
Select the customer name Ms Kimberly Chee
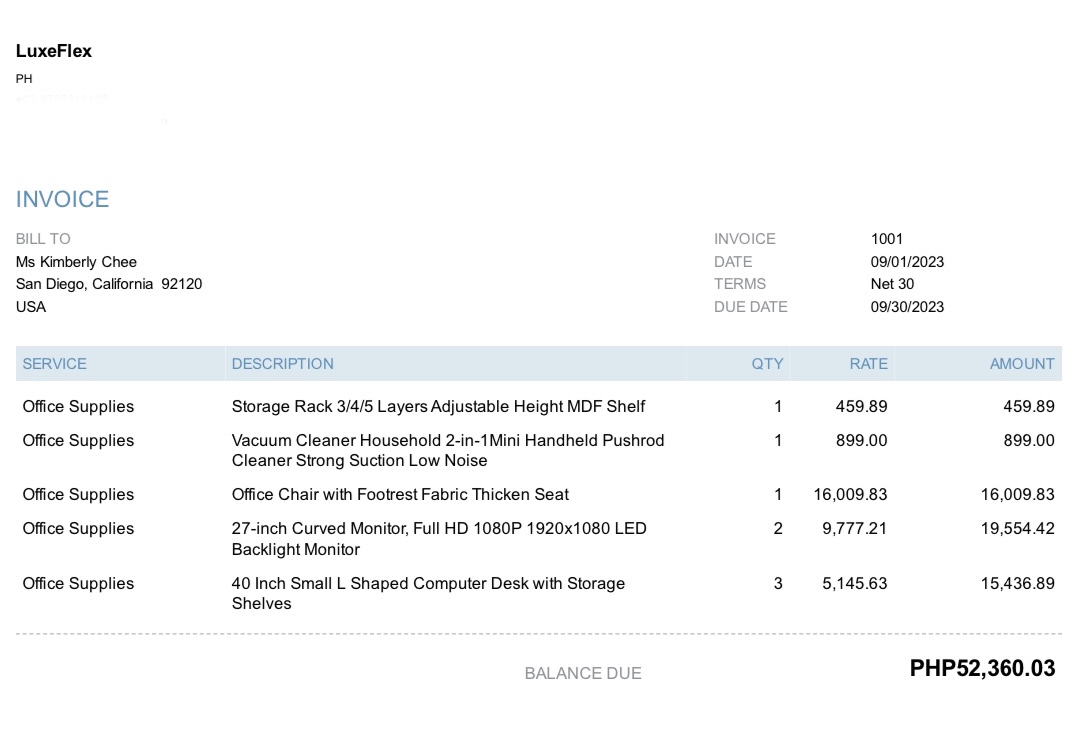click(76, 262)
